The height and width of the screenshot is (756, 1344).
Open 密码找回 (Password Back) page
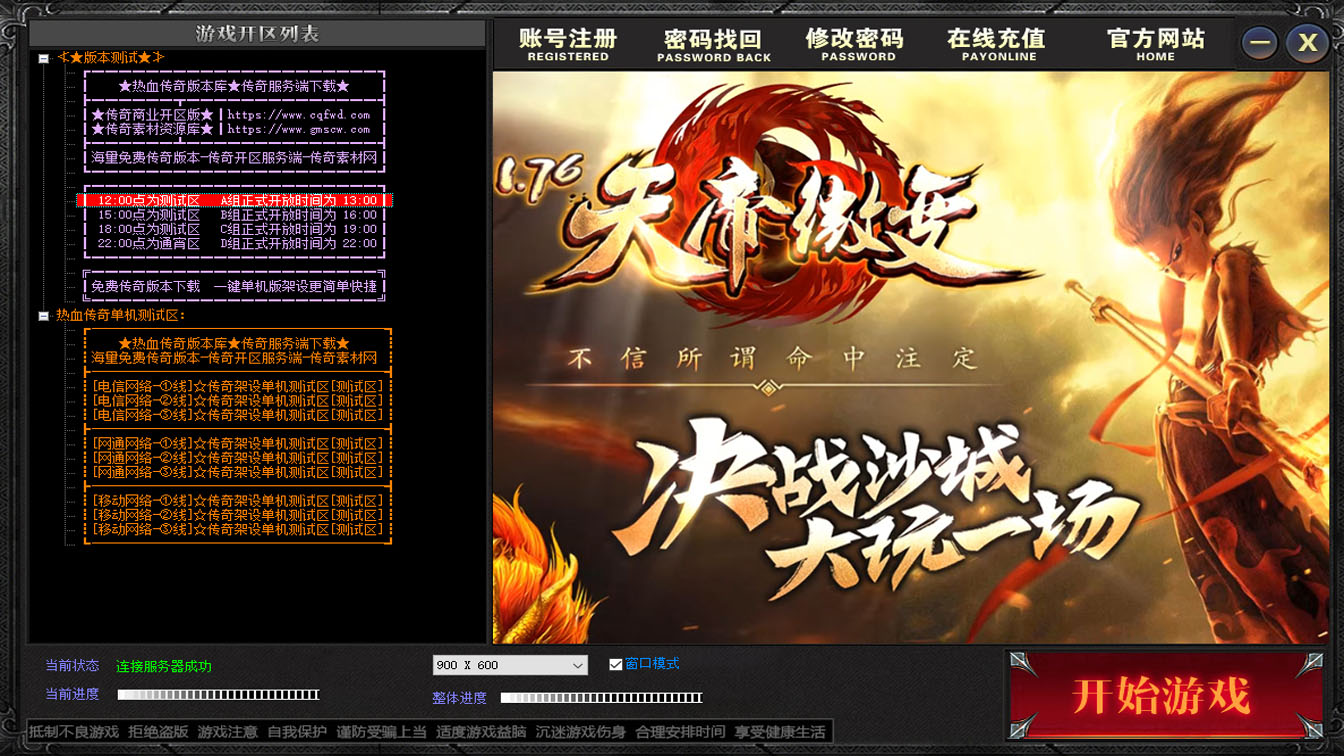coord(713,45)
